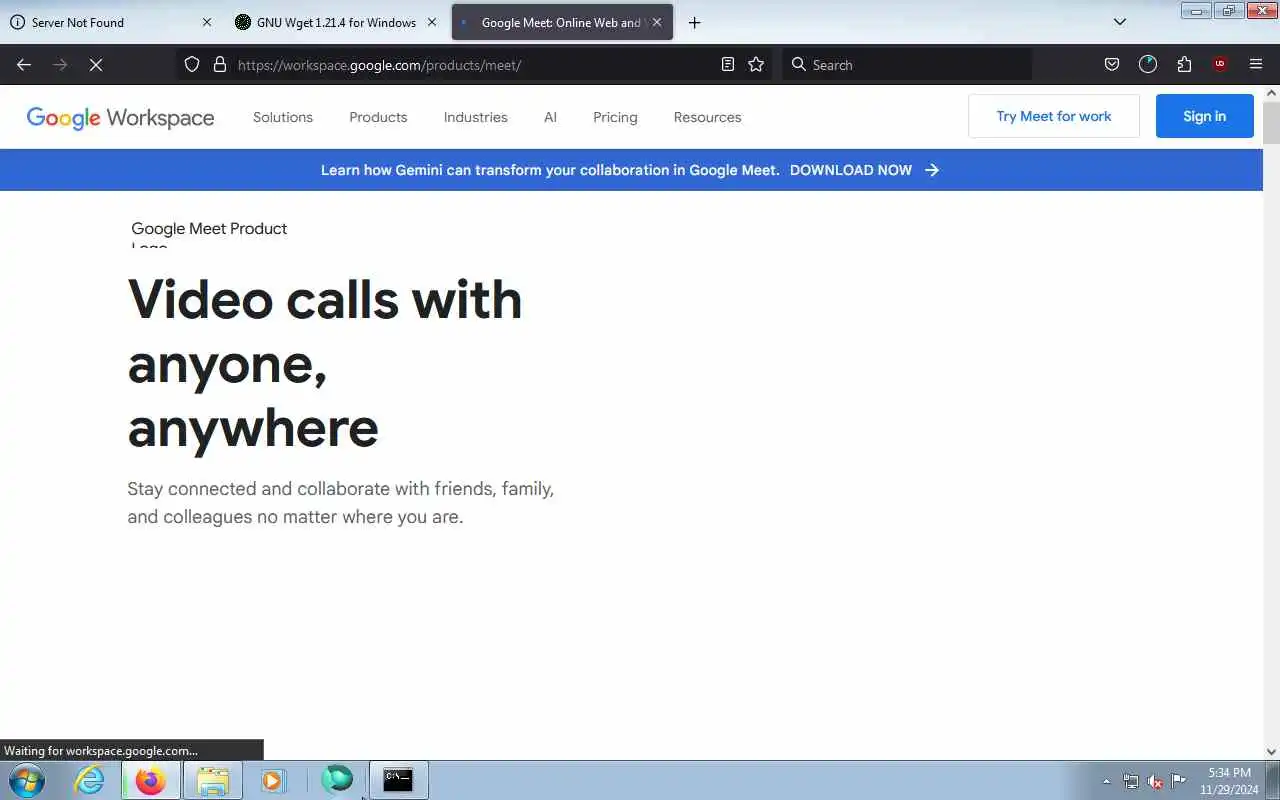The width and height of the screenshot is (1280, 800).
Task: Click the network tray icon
Action: tap(1131, 781)
